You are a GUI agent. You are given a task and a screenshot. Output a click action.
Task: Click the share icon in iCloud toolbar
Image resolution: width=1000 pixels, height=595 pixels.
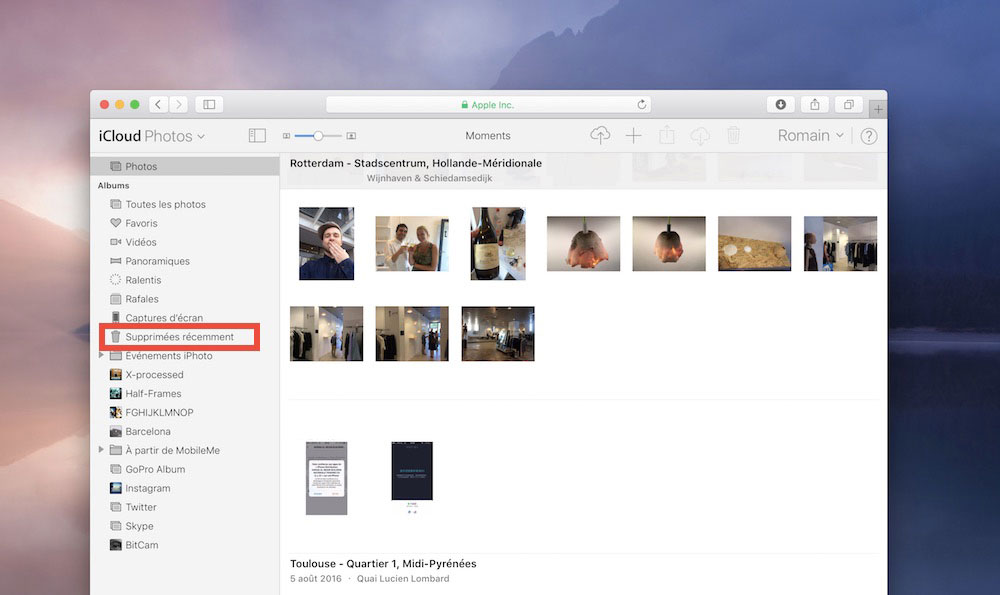[667, 136]
